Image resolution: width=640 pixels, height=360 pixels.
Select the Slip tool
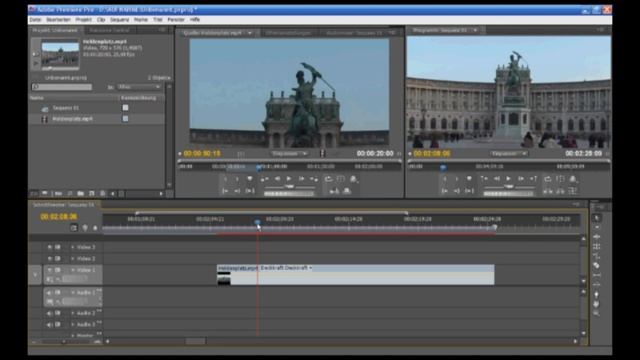596,275
